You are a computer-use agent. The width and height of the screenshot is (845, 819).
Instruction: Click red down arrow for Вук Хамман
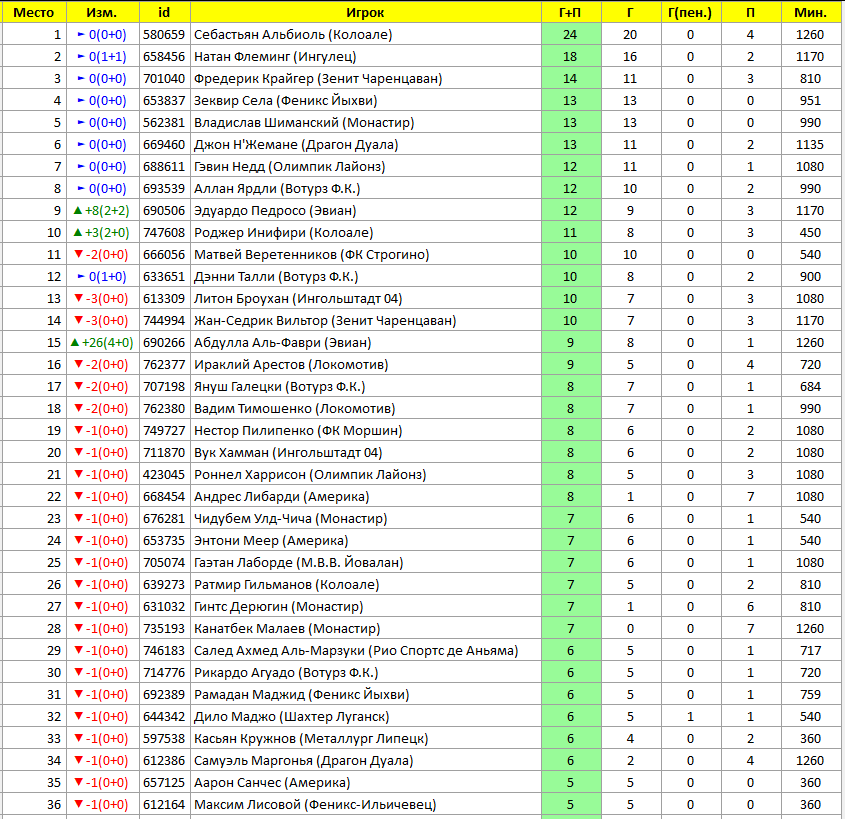79,452
